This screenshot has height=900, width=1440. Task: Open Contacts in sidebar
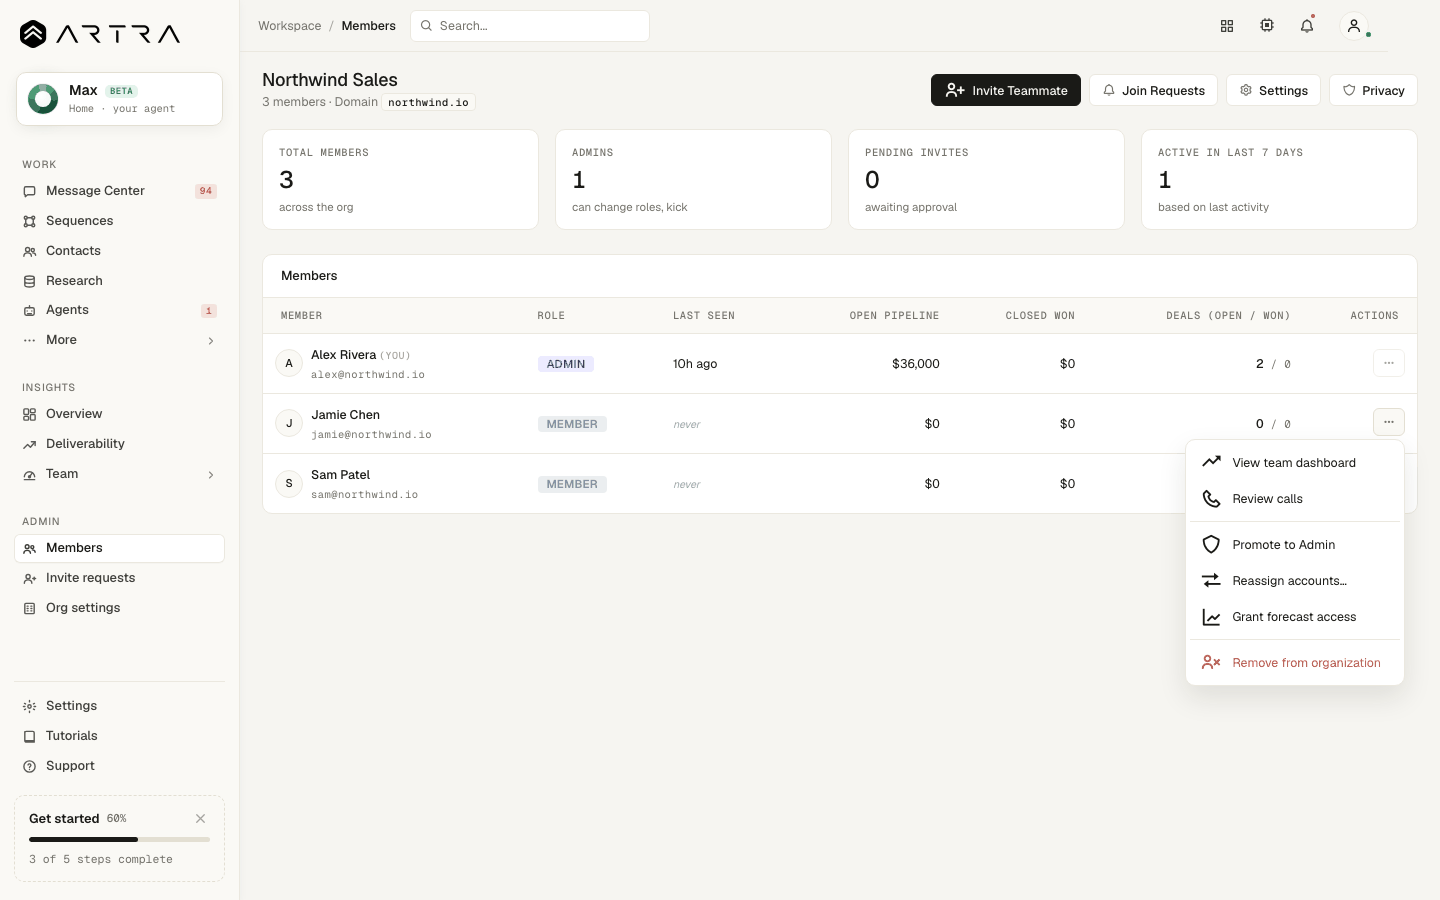pyautogui.click(x=119, y=251)
